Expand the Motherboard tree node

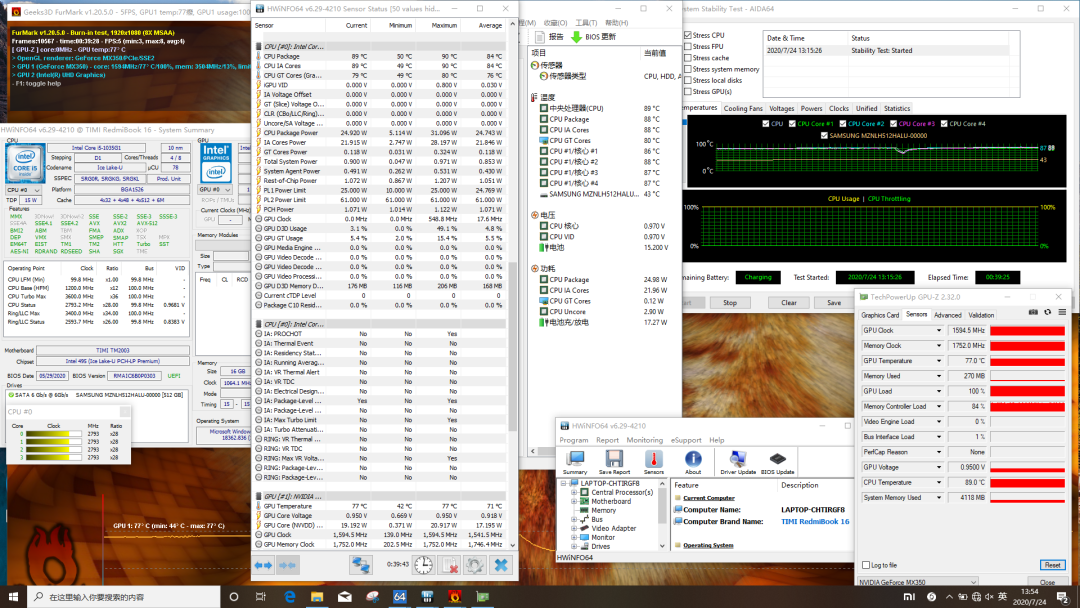pos(575,501)
